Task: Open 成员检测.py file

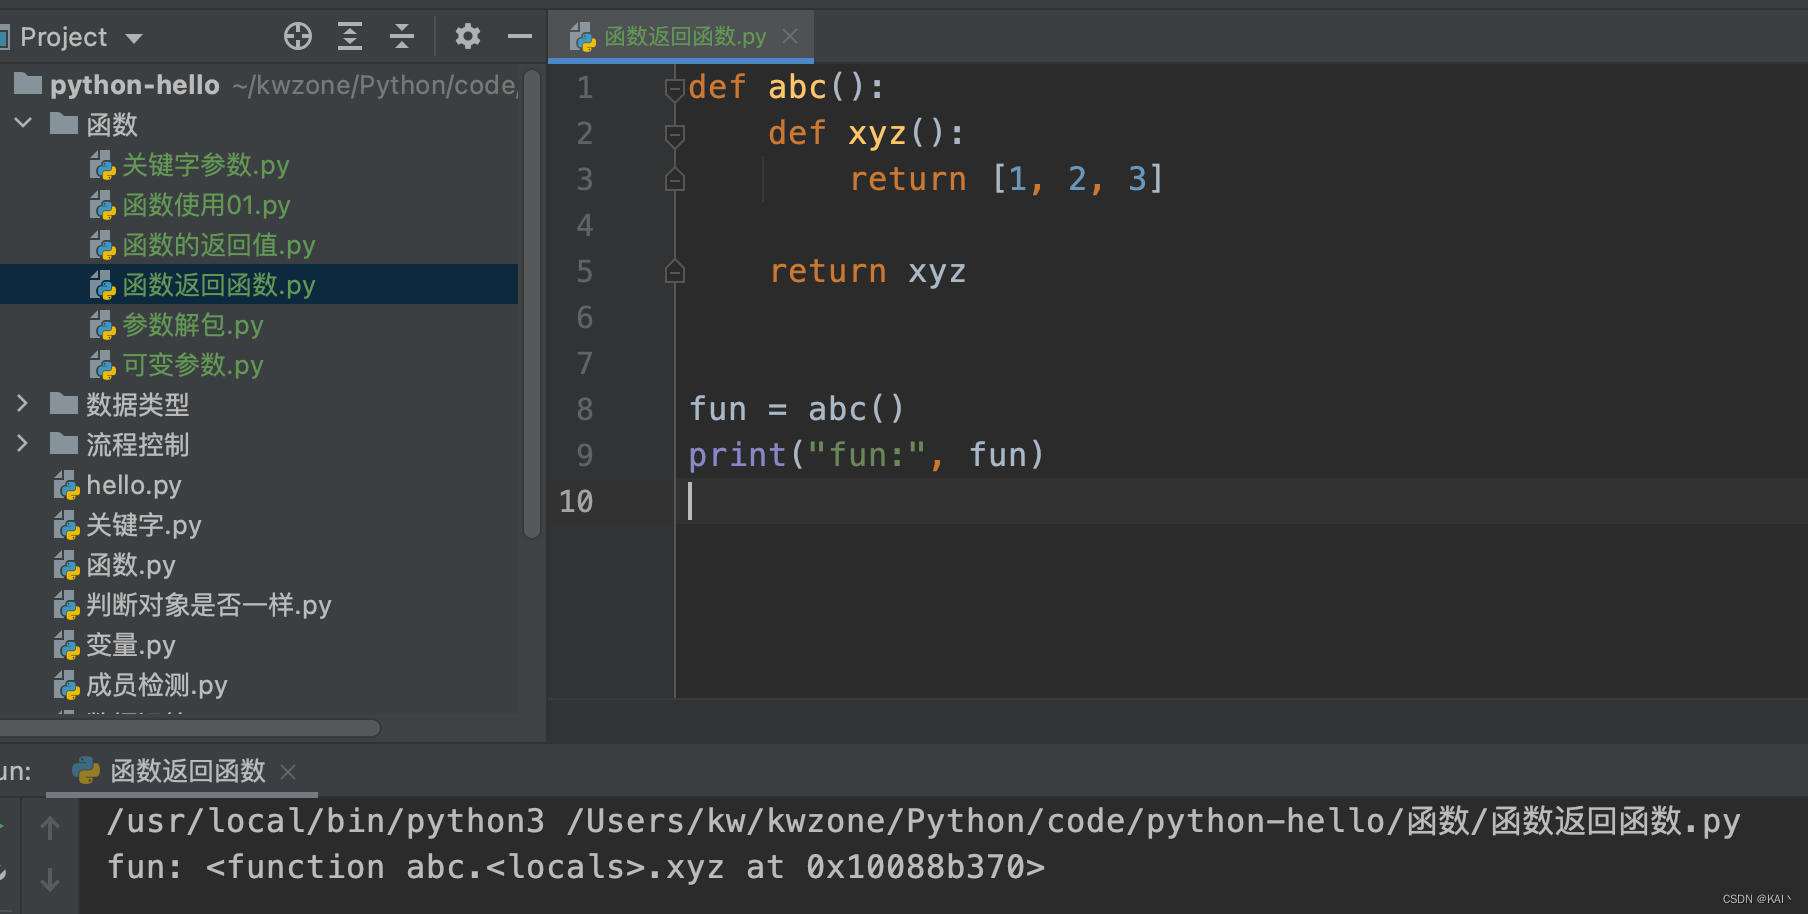Action: pos(157,685)
